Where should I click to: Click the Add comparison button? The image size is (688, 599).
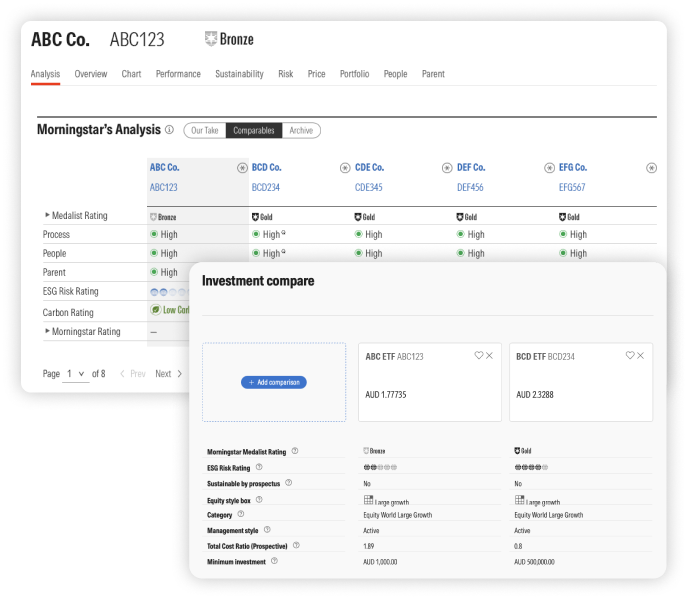click(274, 382)
